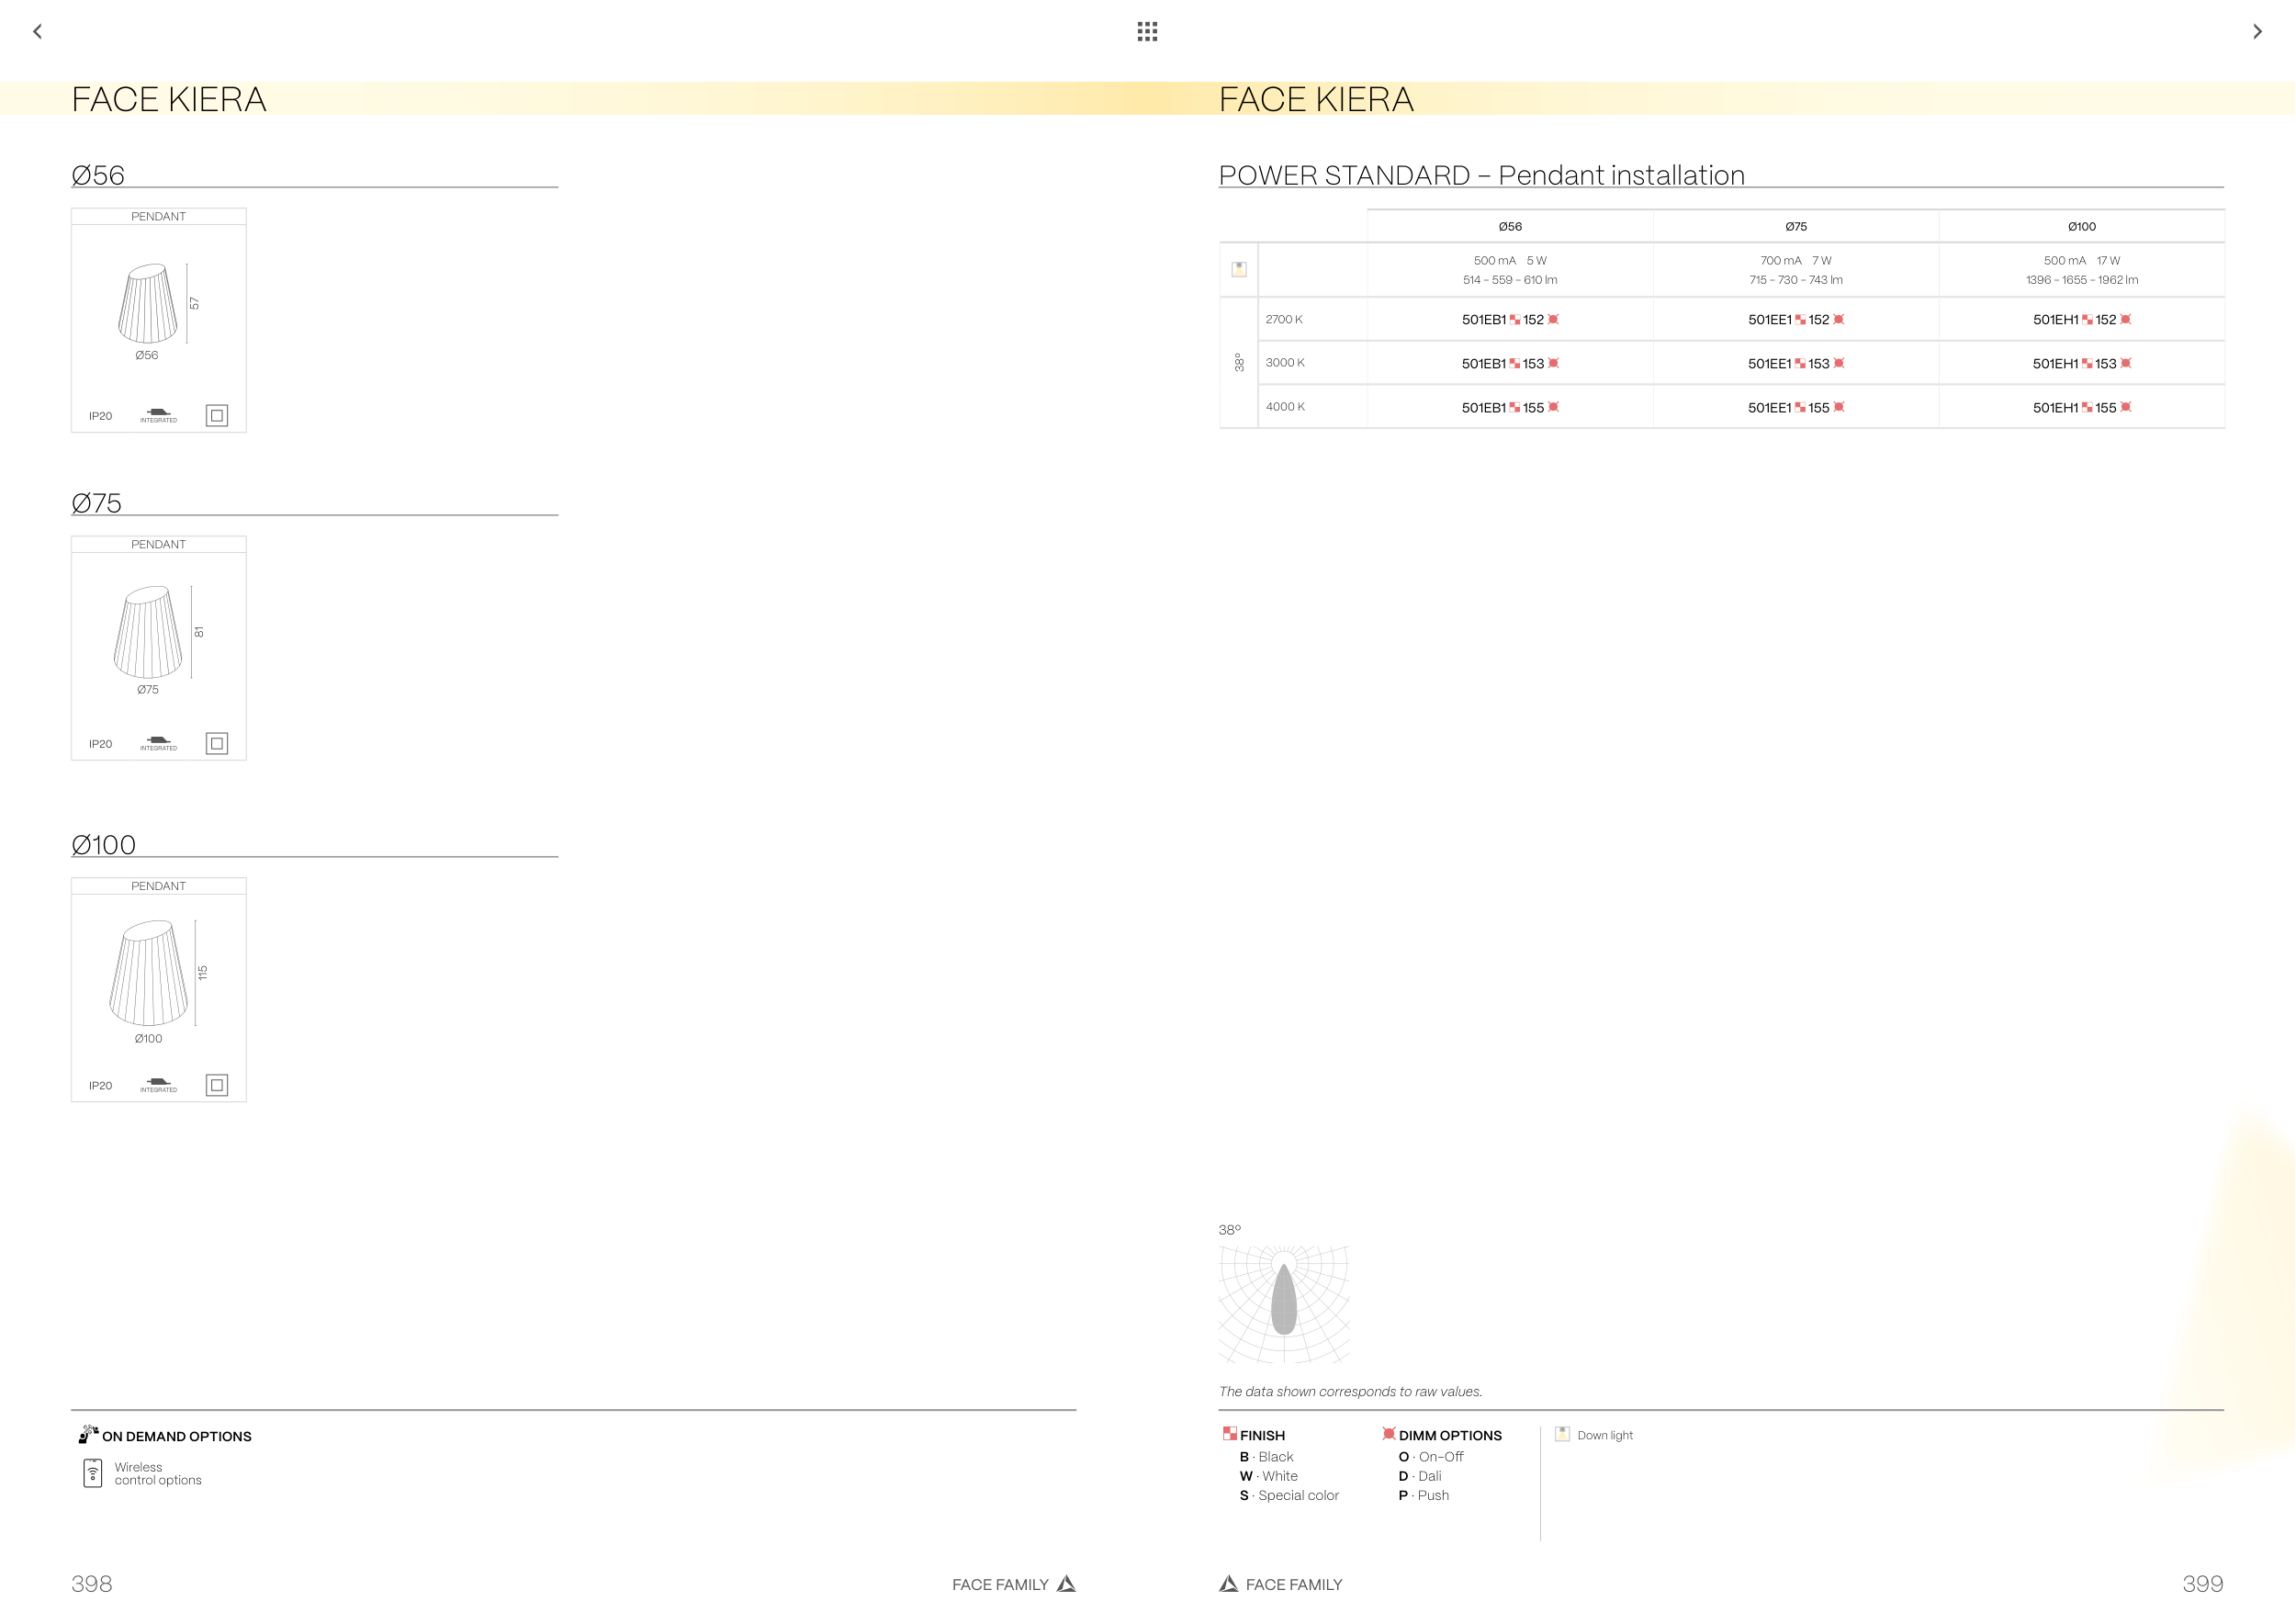Viewport: 2296px width, 1624px height.
Task: Select product code 501EB1 152 at 2700 K
Action: [1510, 320]
